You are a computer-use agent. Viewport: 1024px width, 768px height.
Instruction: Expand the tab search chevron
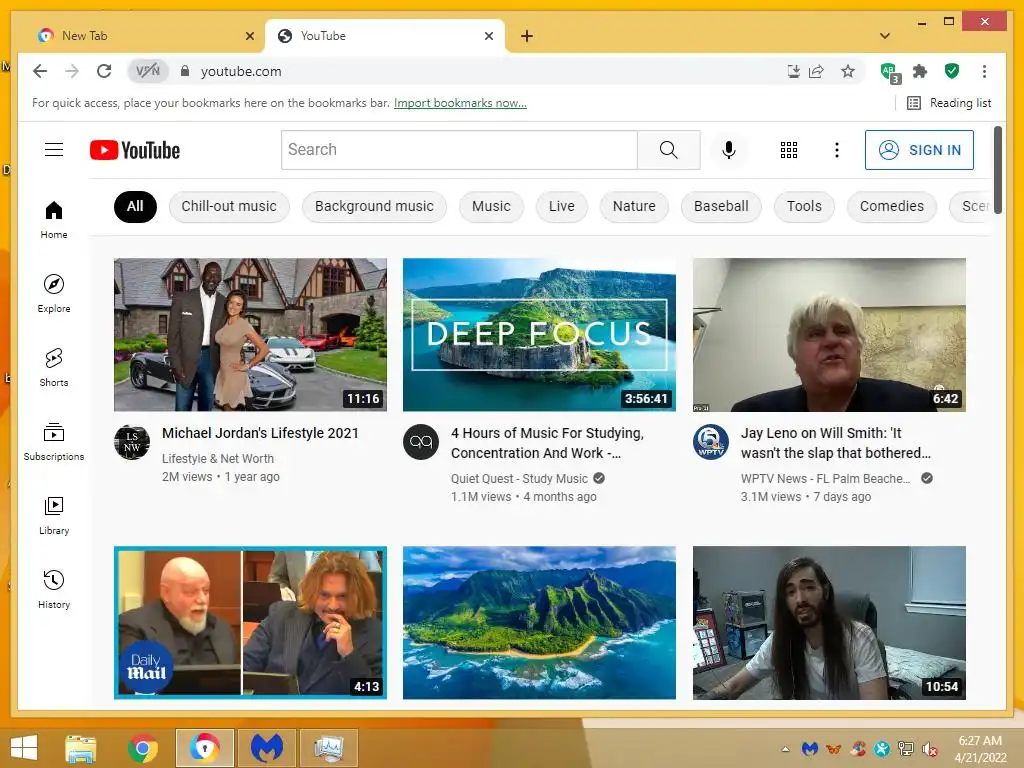coord(885,36)
